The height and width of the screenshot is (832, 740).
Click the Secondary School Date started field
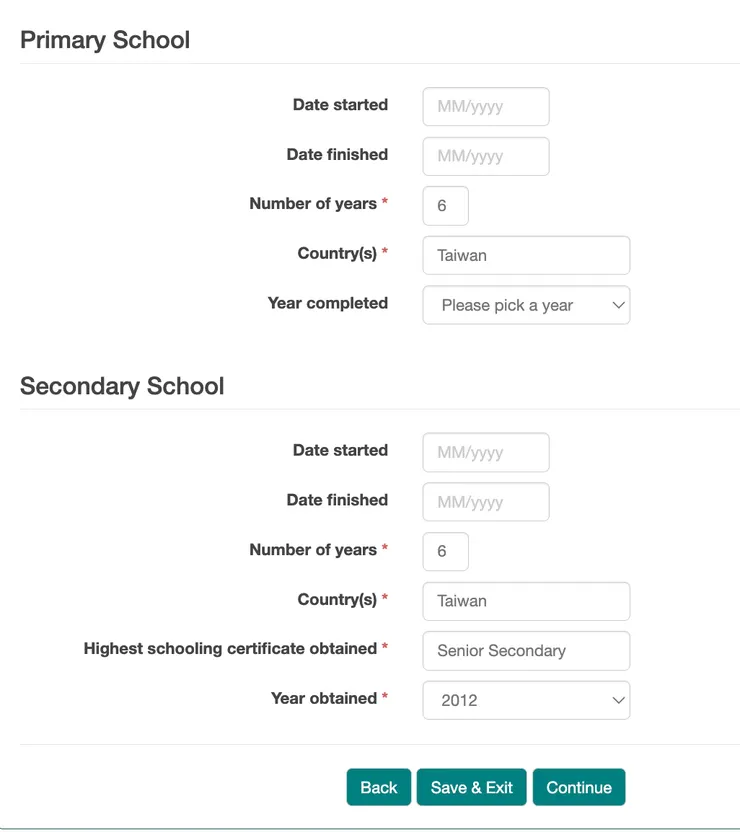(486, 452)
